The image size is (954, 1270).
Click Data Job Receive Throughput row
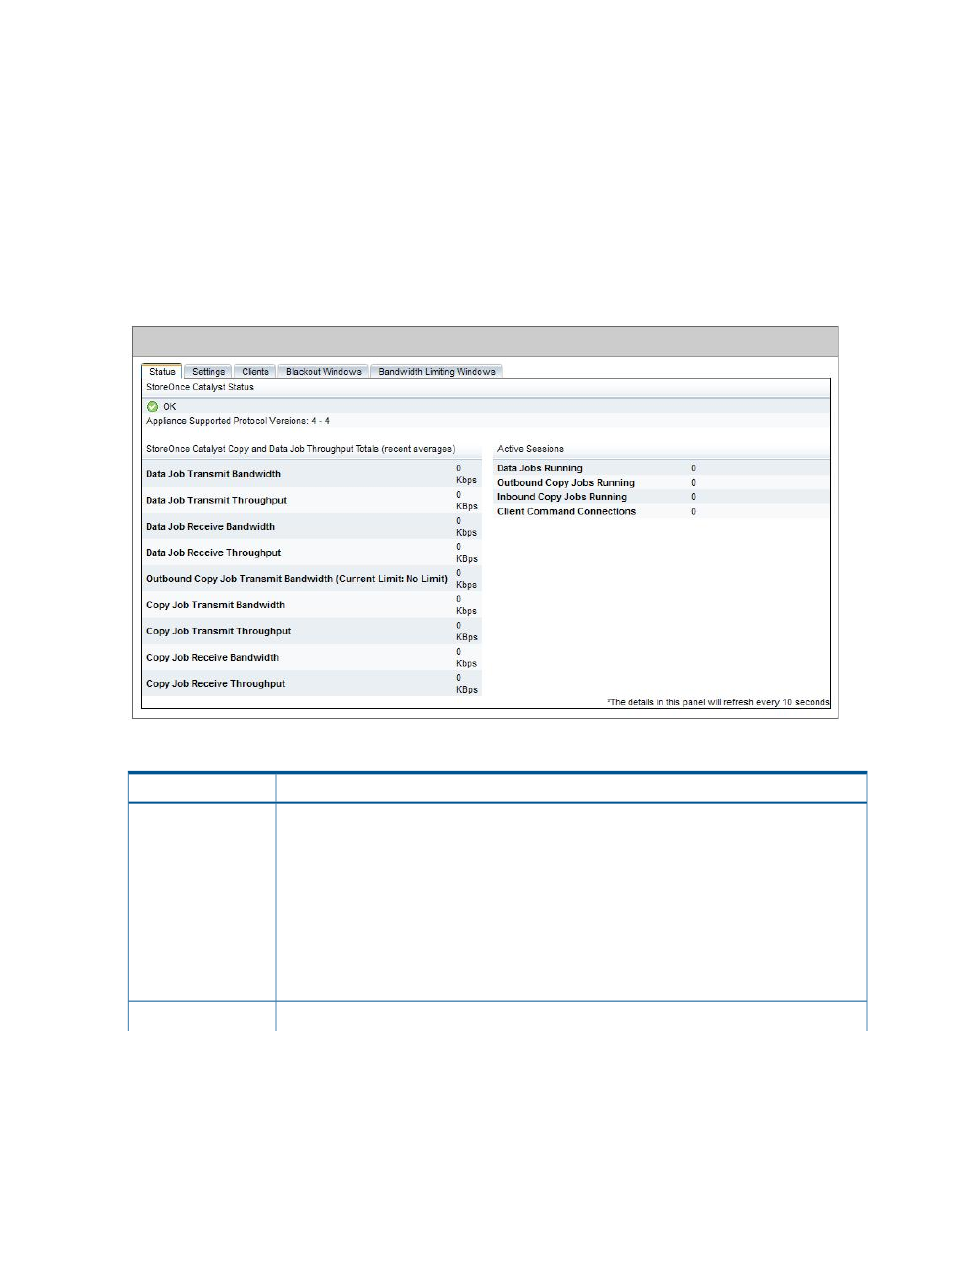tap(312, 552)
